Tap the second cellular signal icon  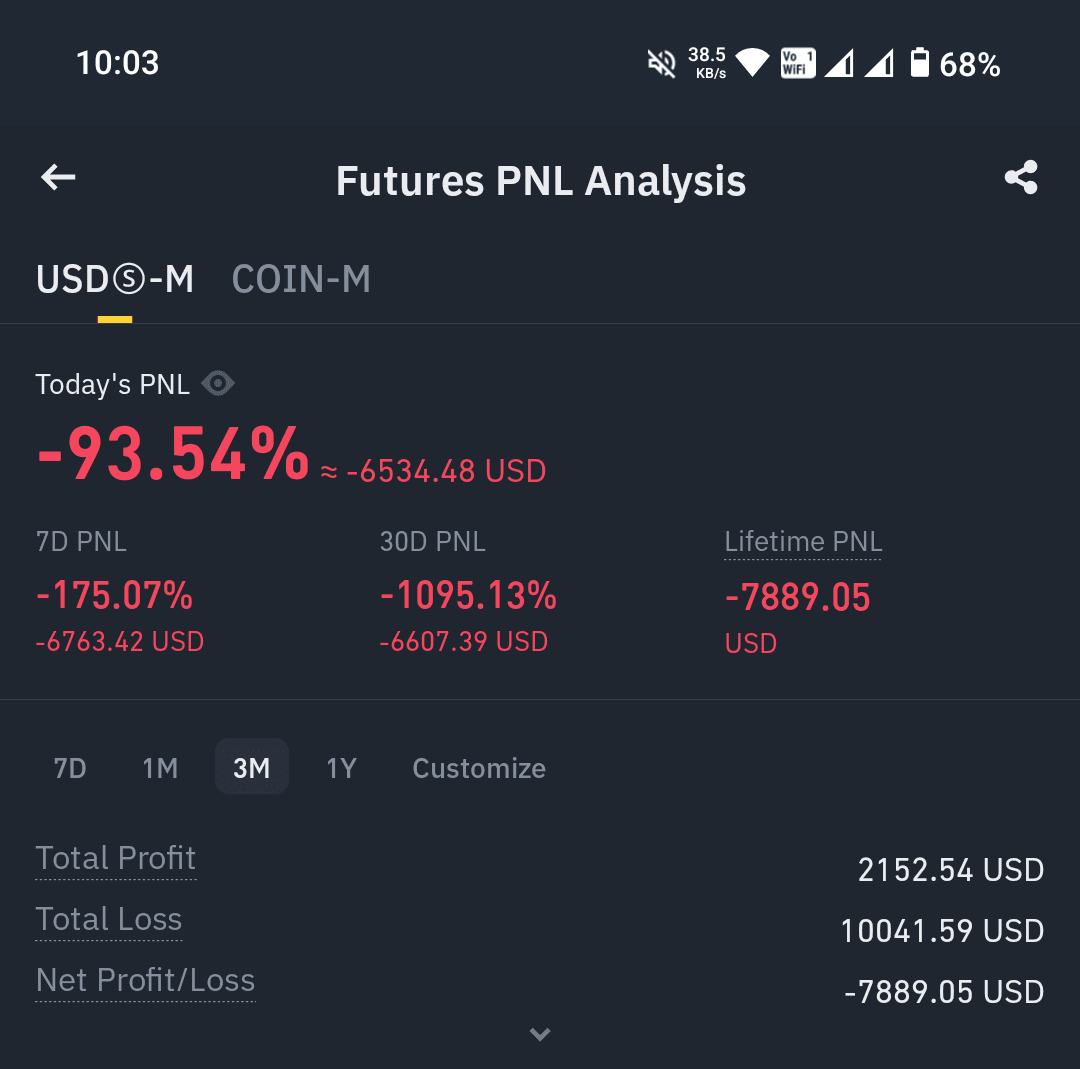(880, 63)
